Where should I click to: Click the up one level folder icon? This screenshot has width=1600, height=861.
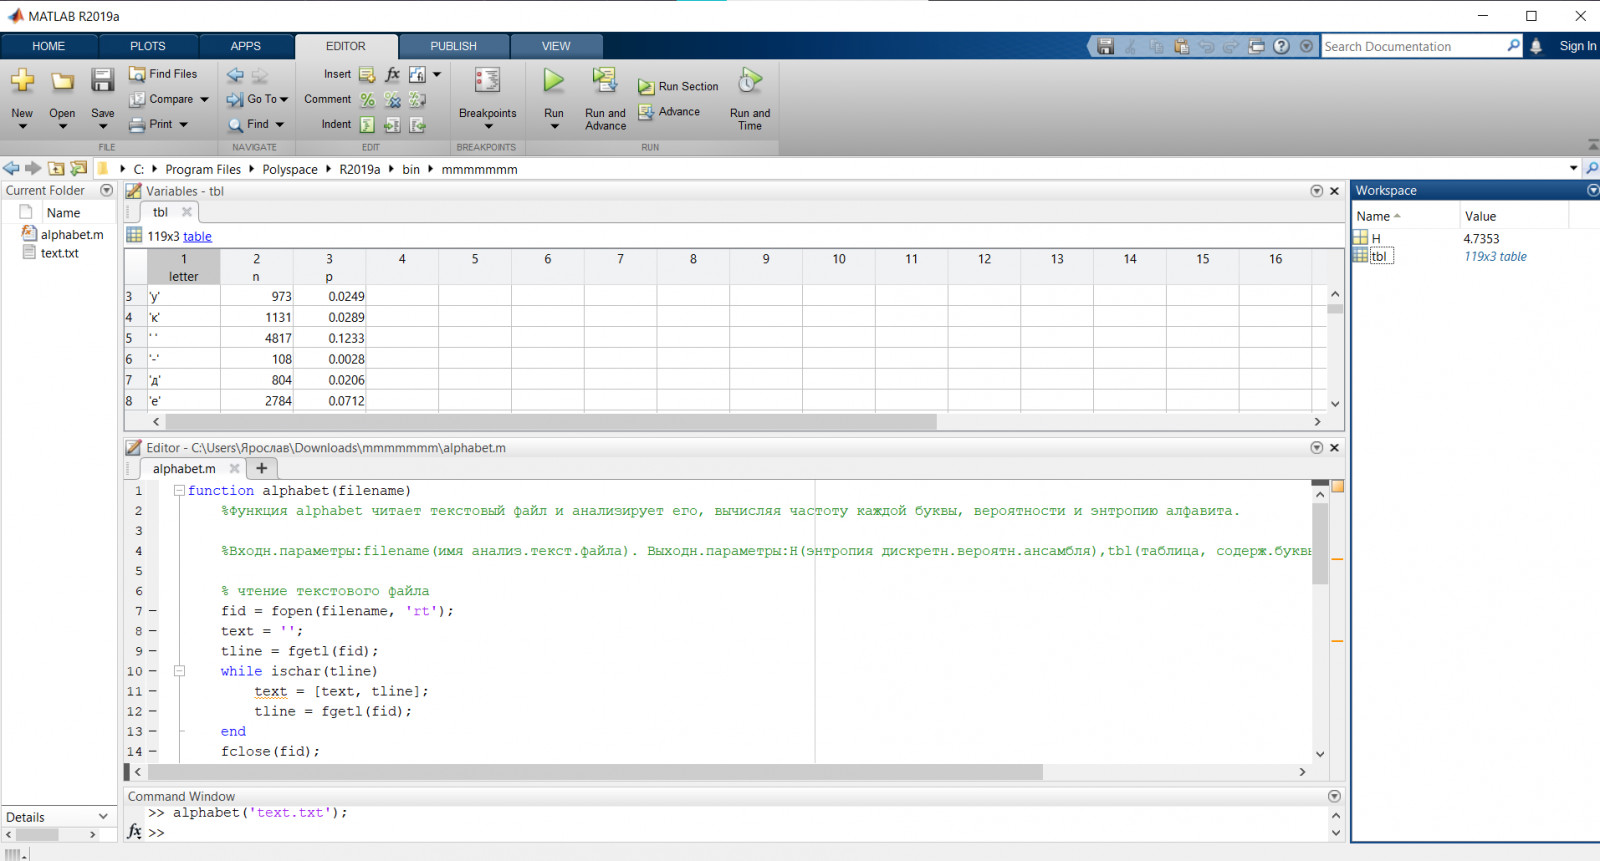click(56, 168)
